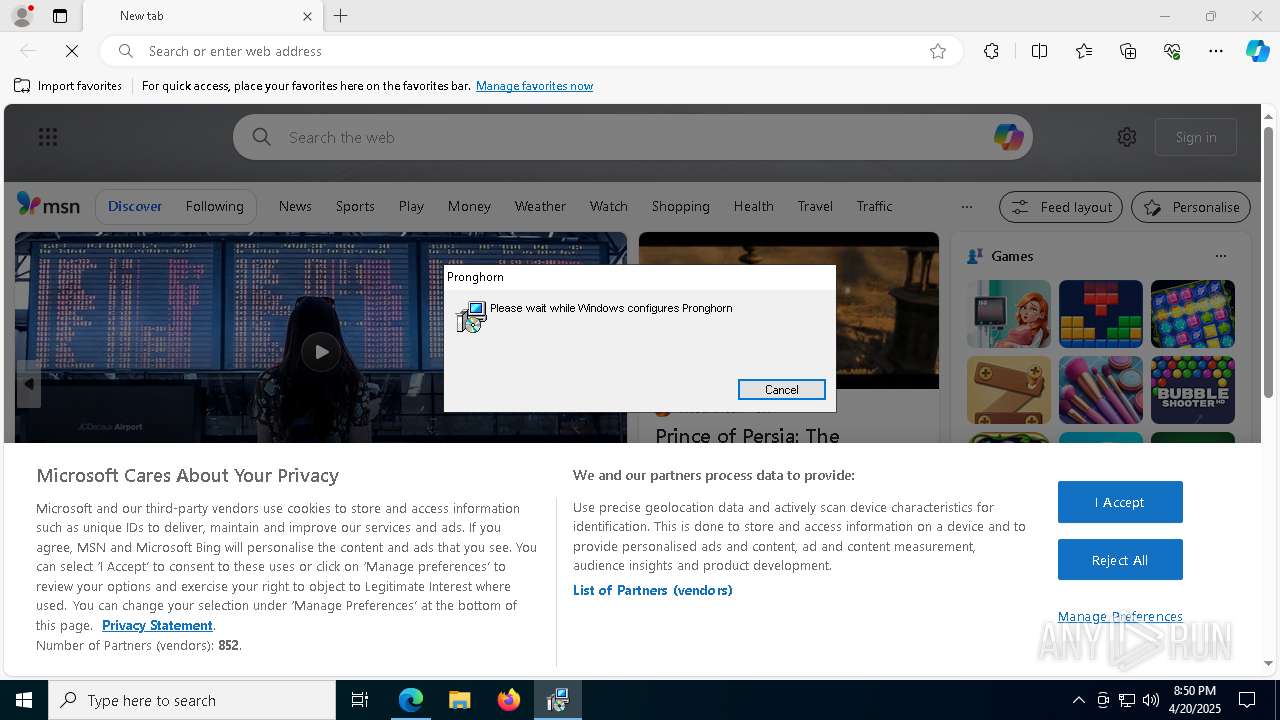Open MSN page settings gear
The height and width of the screenshot is (720, 1280).
pyautogui.click(x=1127, y=137)
